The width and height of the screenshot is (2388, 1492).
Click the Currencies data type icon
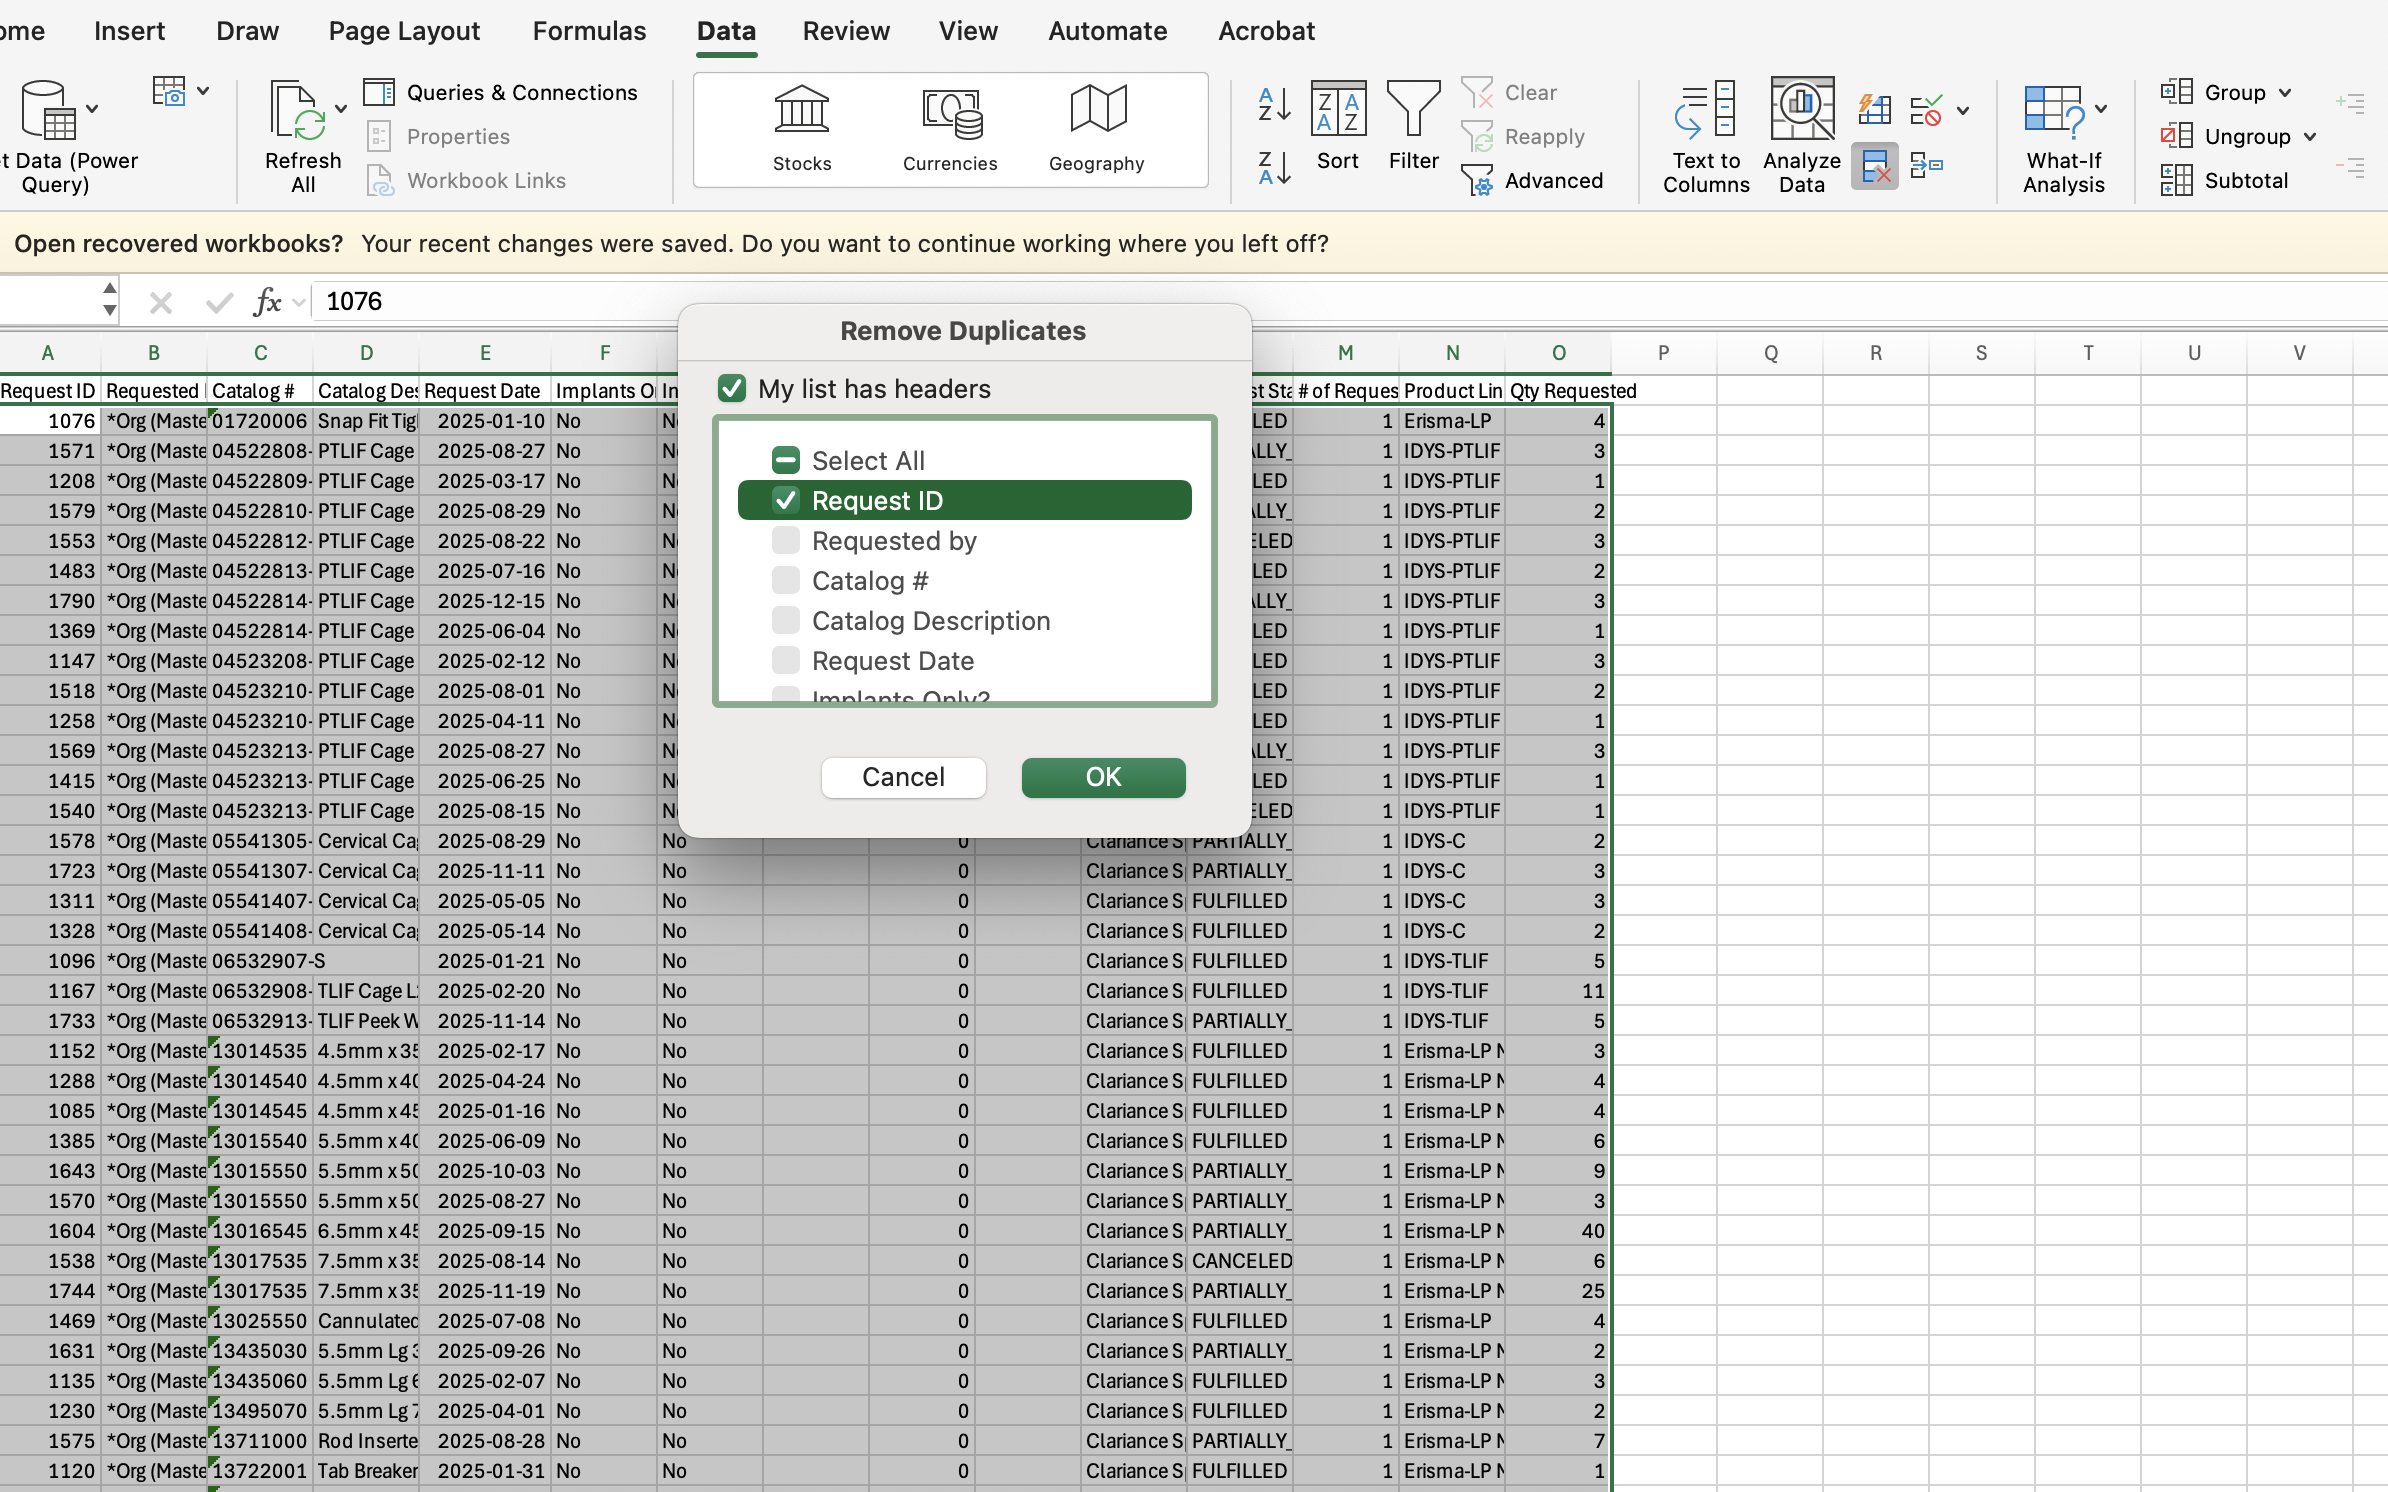[950, 112]
